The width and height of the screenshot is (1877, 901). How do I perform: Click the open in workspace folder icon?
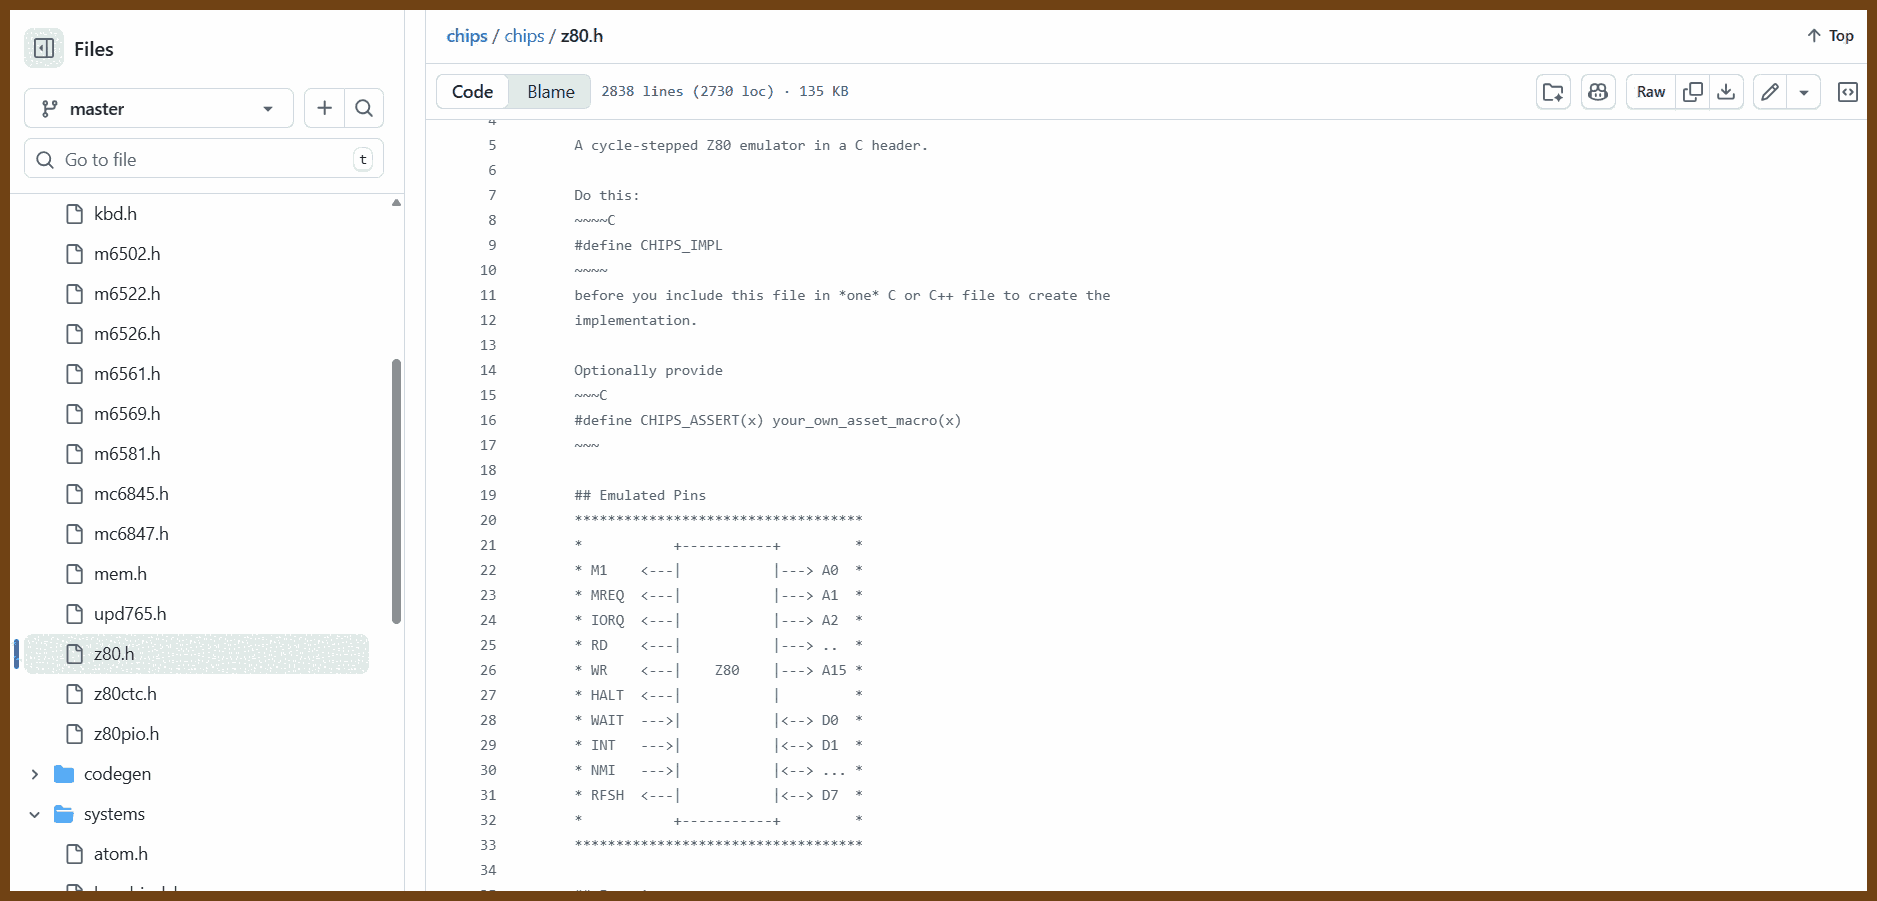[x=1553, y=92]
